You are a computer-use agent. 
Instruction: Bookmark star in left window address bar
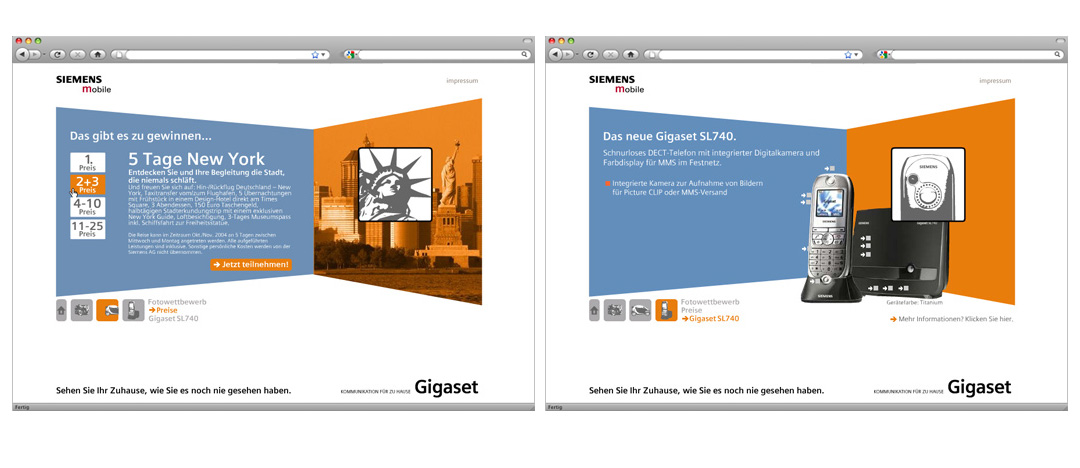[x=315, y=54]
